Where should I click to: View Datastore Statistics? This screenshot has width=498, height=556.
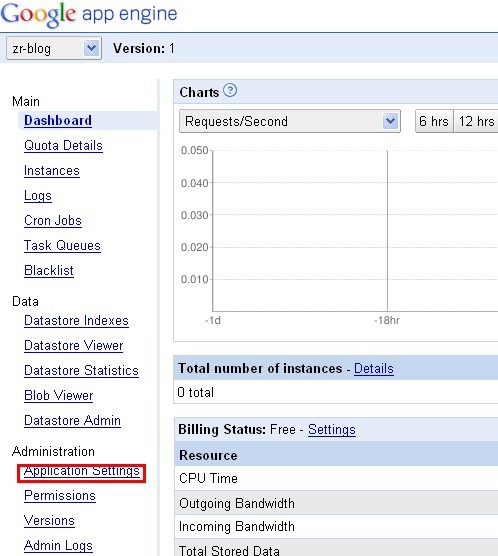pyautogui.click(x=81, y=371)
